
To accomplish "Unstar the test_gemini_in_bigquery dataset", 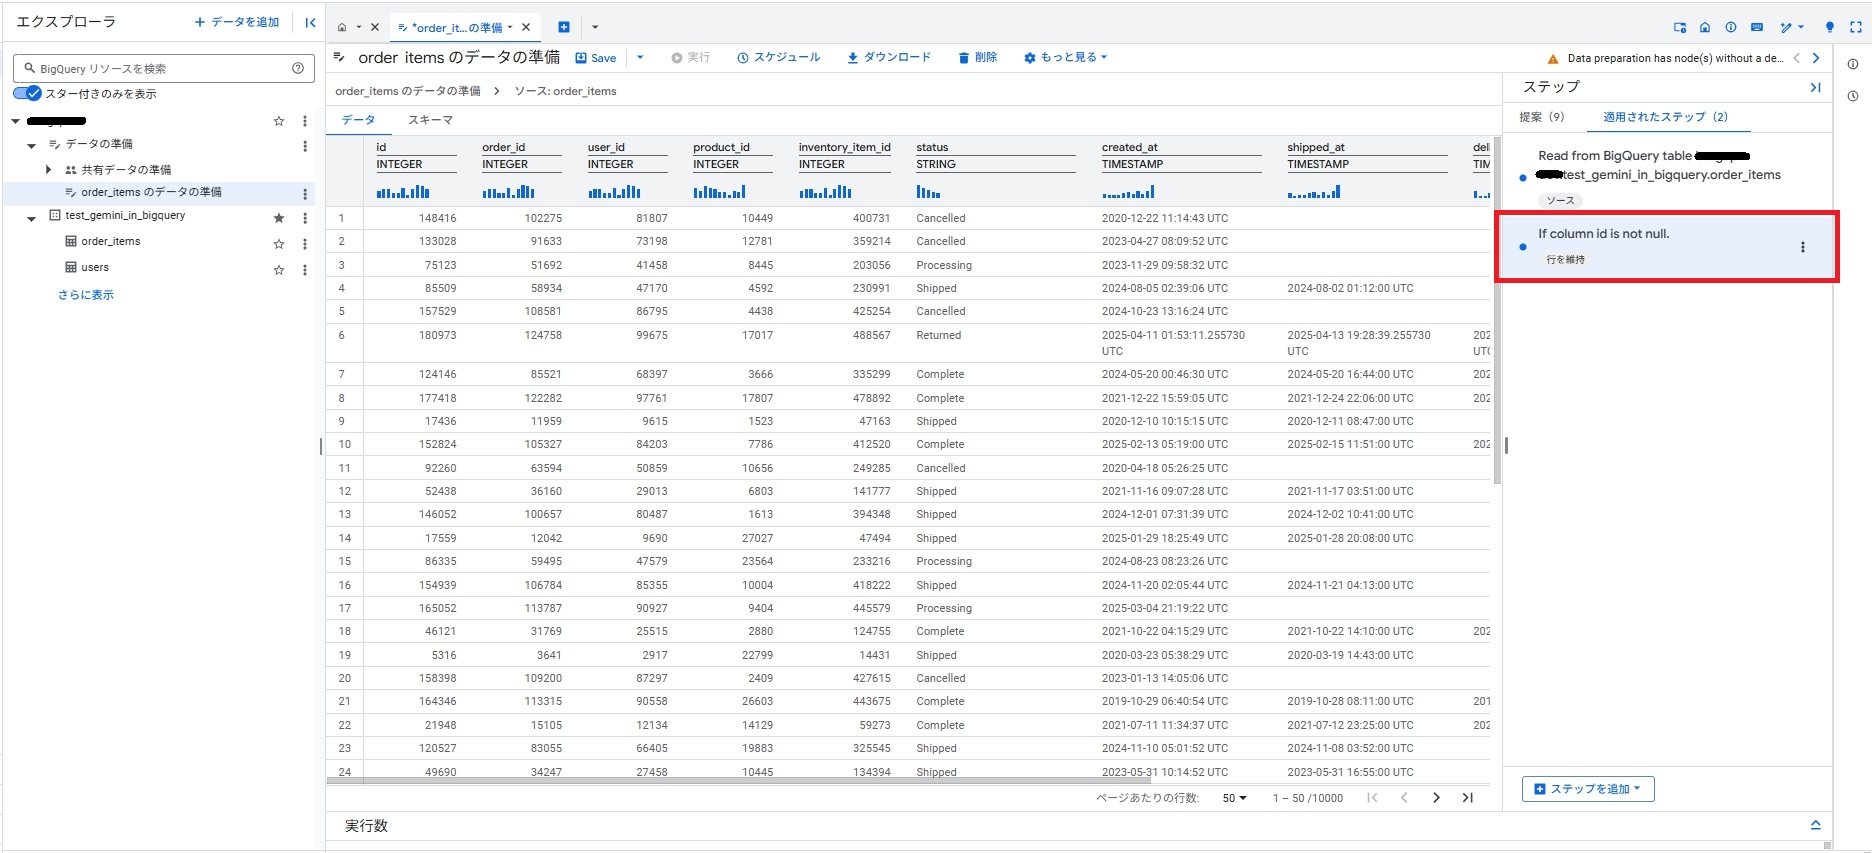I will [x=279, y=217].
